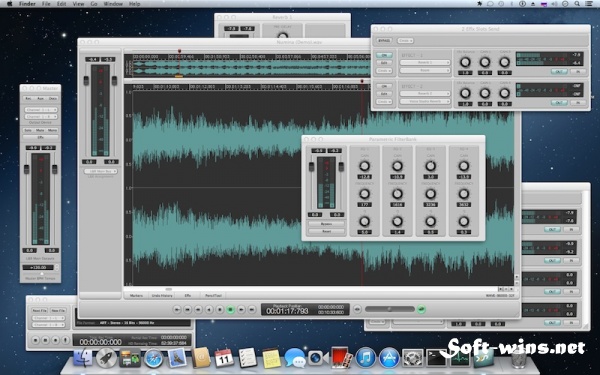Click Edit button for Effect 1
The height and width of the screenshot is (375, 600).
pos(384,62)
